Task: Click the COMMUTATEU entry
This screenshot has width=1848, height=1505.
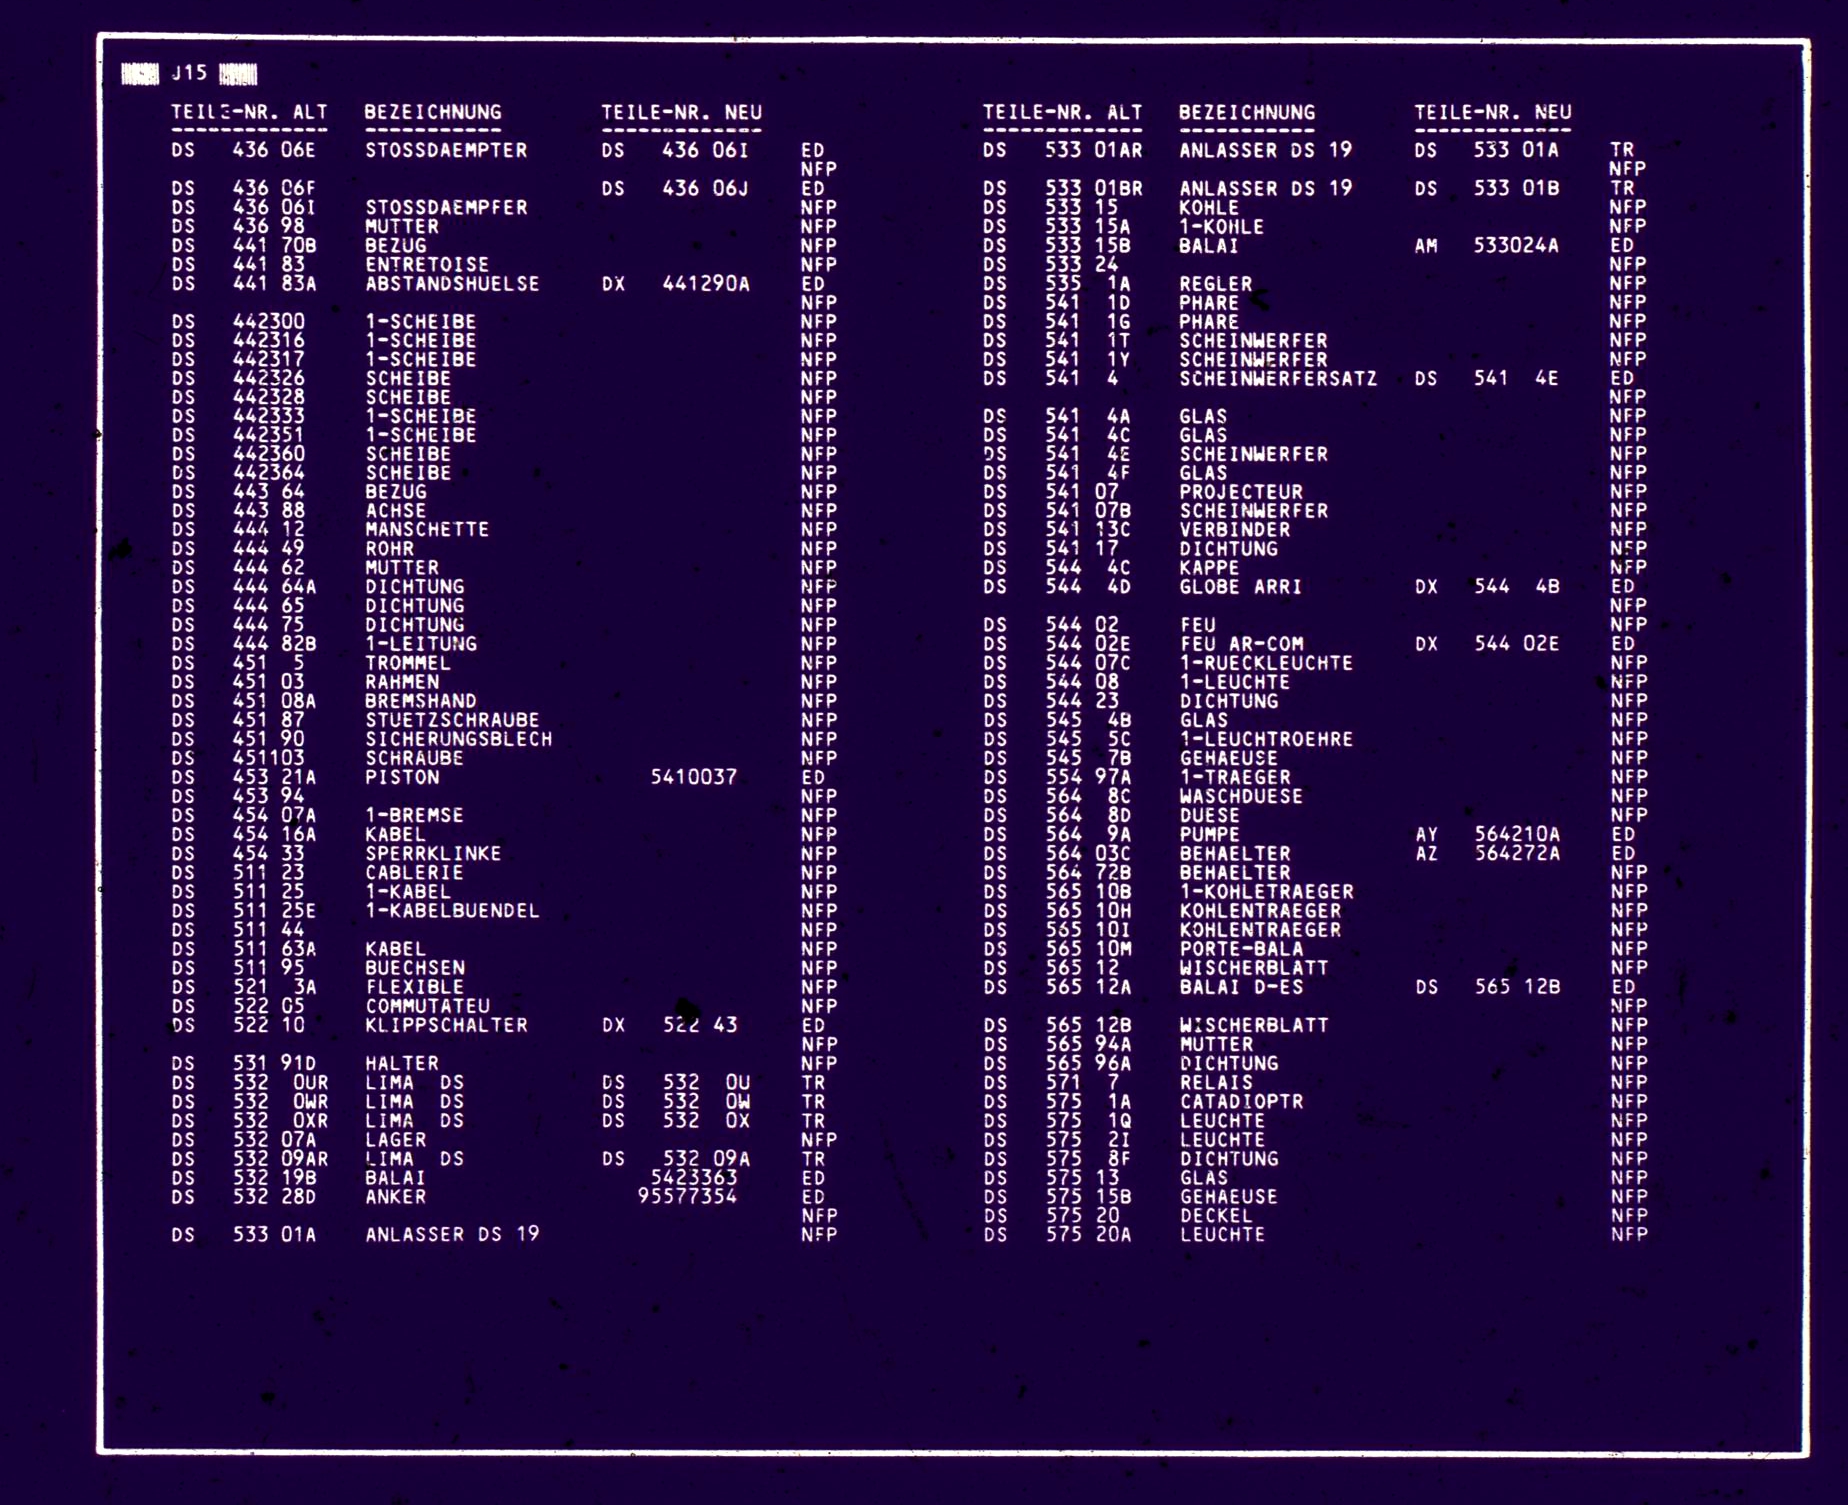Action: [427, 1006]
